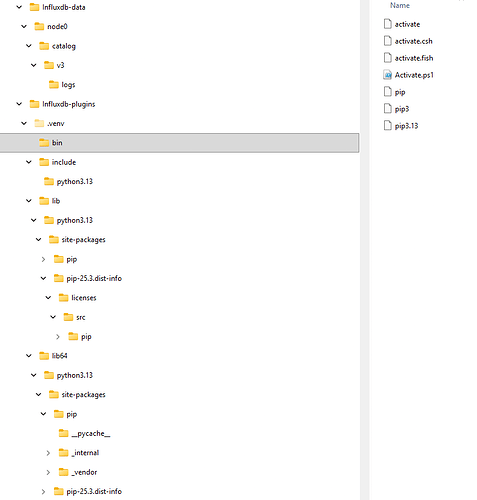Collapse the Influxdb-plugins tree node

pyautogui.click(x=19, y=104)
